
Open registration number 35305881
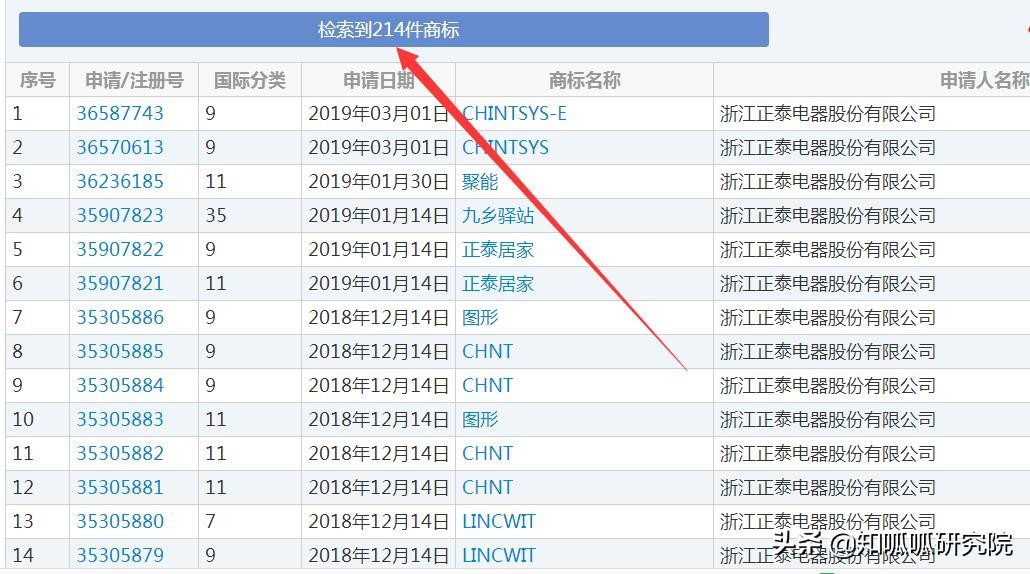click(x=120, y=487)
